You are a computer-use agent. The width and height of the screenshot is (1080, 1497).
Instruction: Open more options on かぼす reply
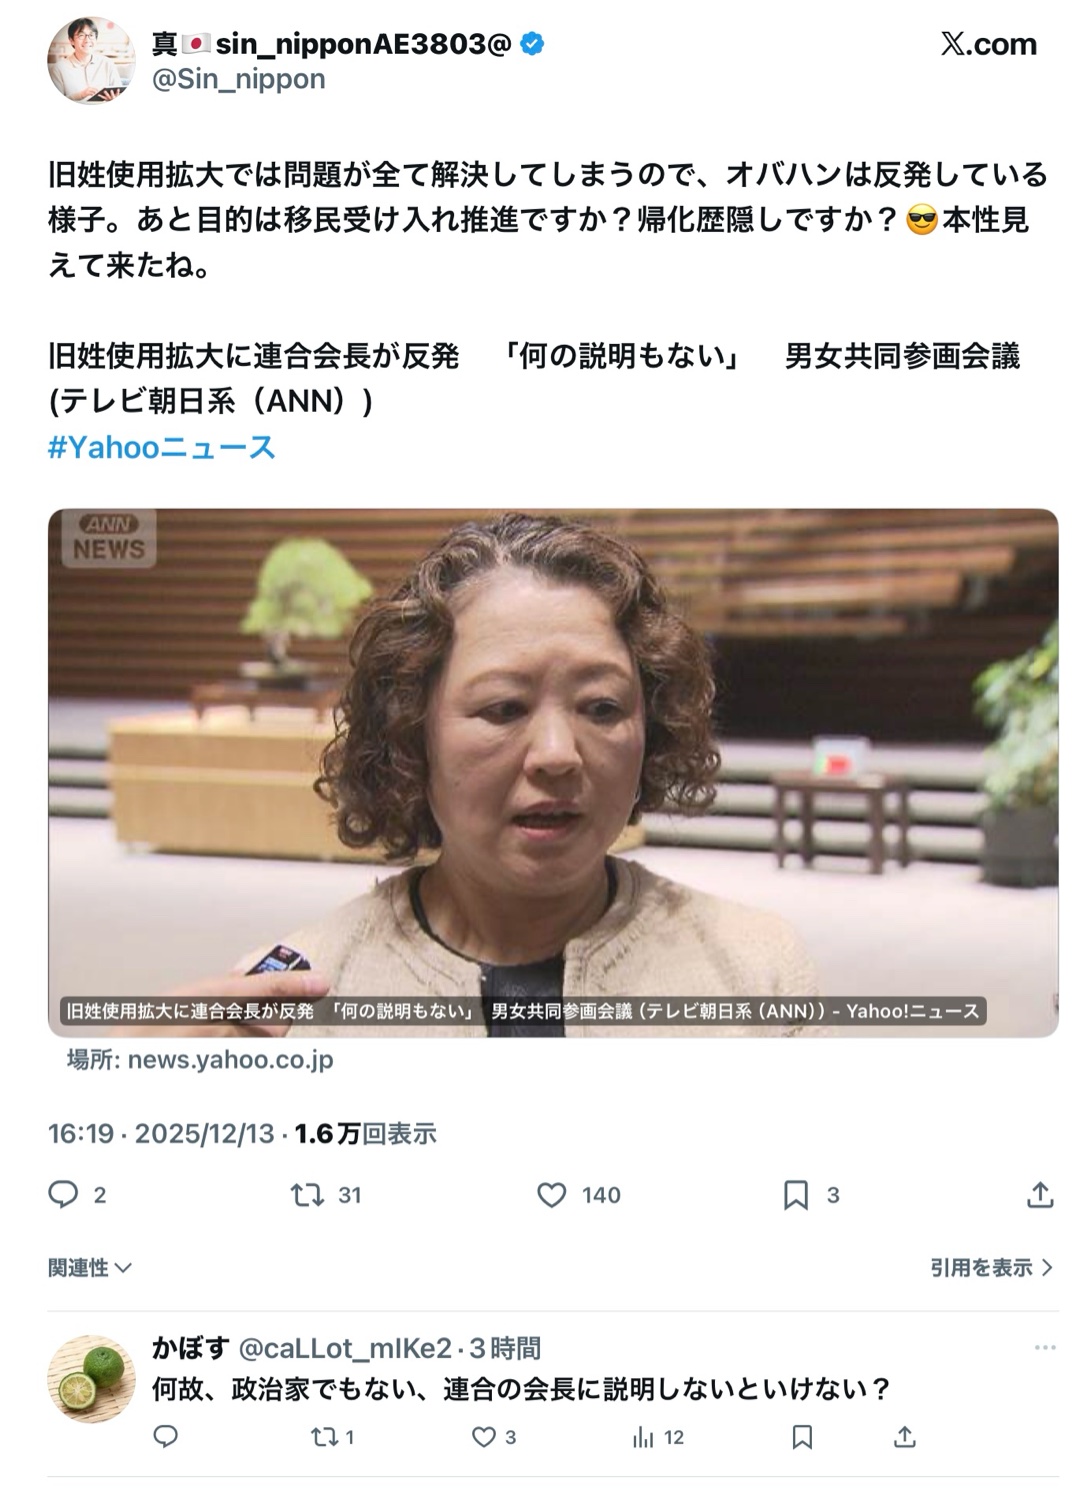coord(1045,1348)
